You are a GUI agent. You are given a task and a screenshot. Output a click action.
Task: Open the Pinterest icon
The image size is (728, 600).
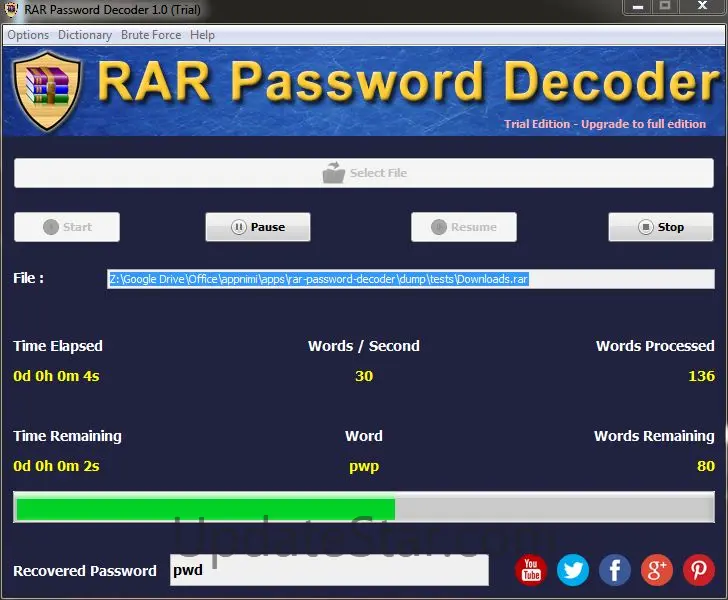click(x=699, y=570)
